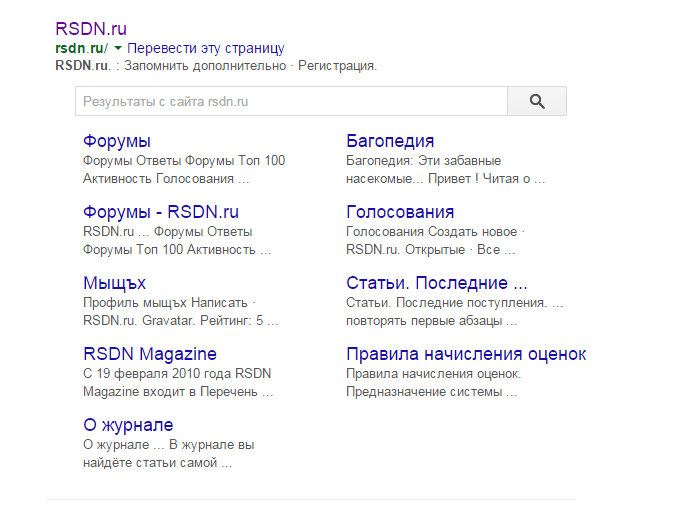Click snippet 'RSDN.ru. Gravatar. Рейтинг: 5 ...'
The image size is (681, 514).
point(181,321)
